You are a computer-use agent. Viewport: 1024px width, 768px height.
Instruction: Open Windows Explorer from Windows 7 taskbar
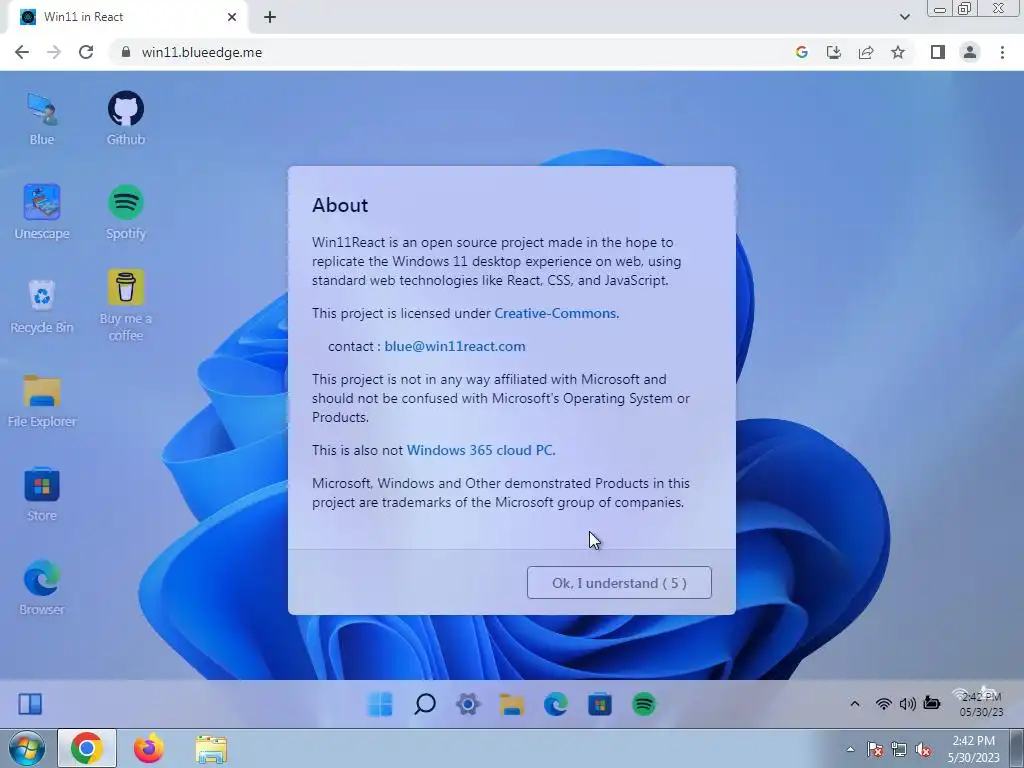211,748
